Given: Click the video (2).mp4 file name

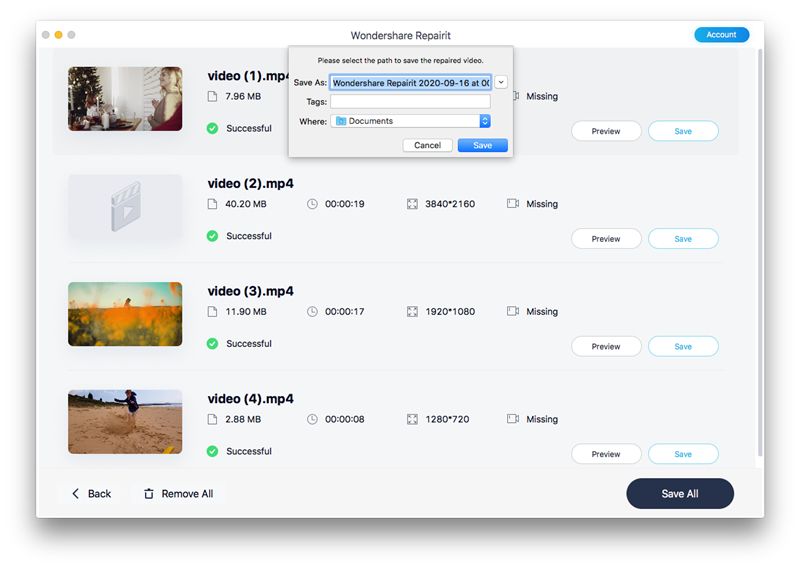Looking at the screenshot, I should tap(251, 184).
